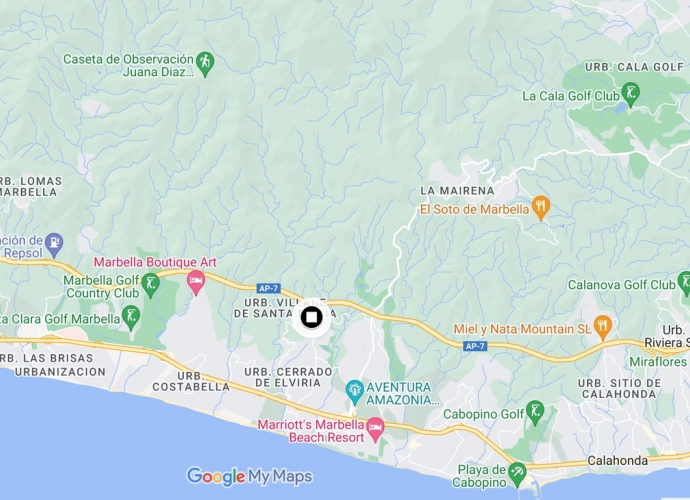Select Miel y Nata Mountain restaurant pin
Image resolution: width=690 pixels, height=500 pixels.
pyautogui.click(x=602, y=328)
